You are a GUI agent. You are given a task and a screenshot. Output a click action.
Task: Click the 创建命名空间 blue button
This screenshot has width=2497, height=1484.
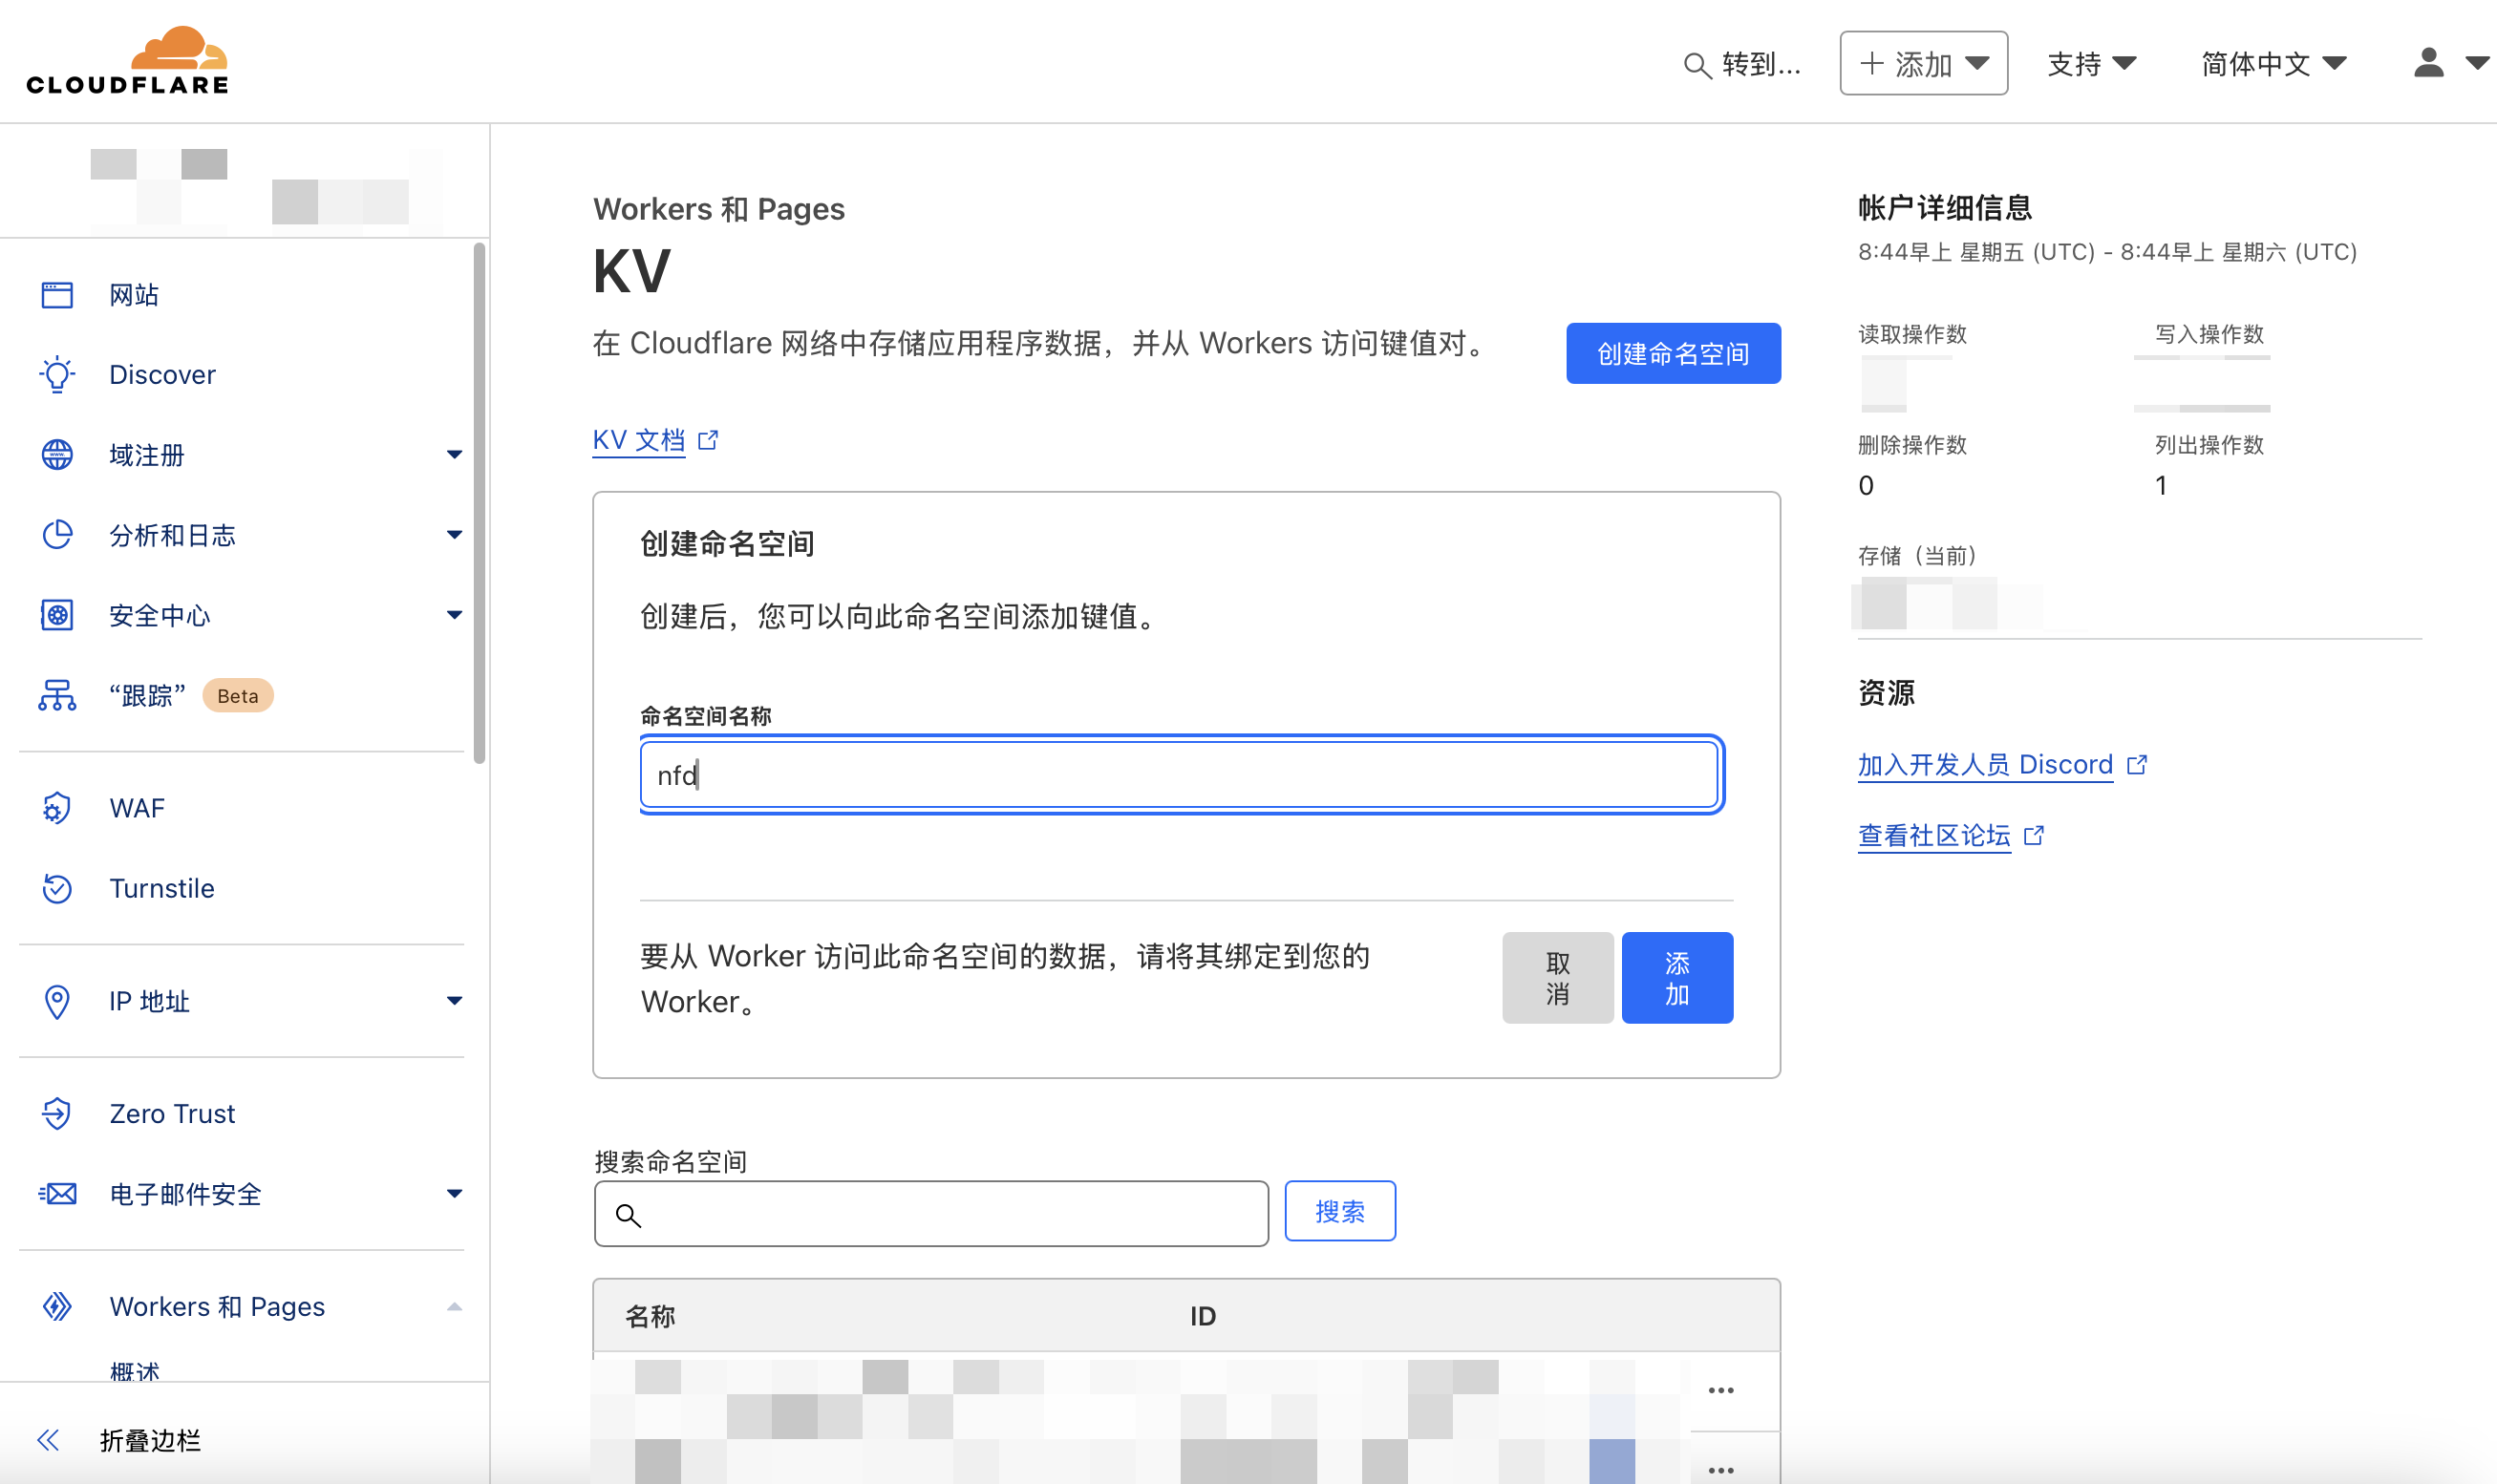(x=1673, y=353)
